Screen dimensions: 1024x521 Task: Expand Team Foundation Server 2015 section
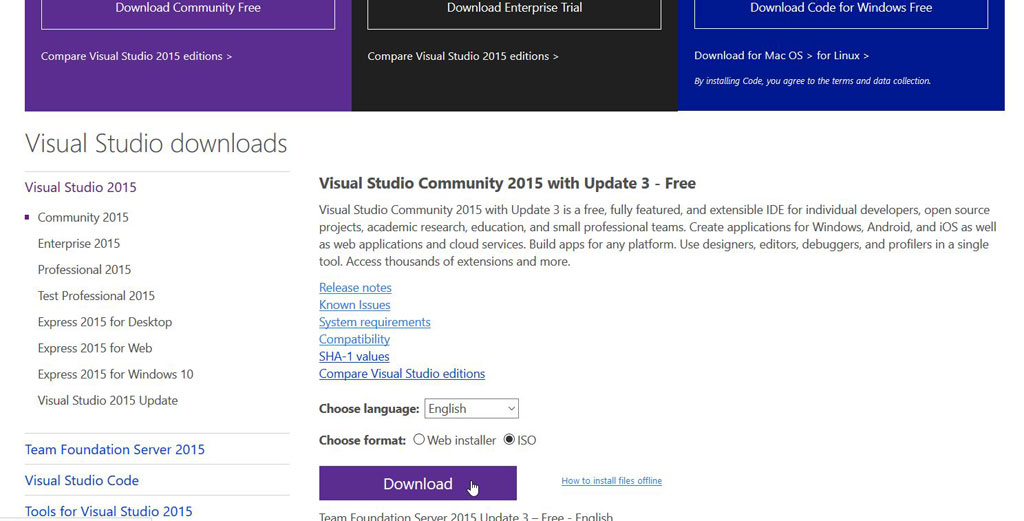pos(115,449)
